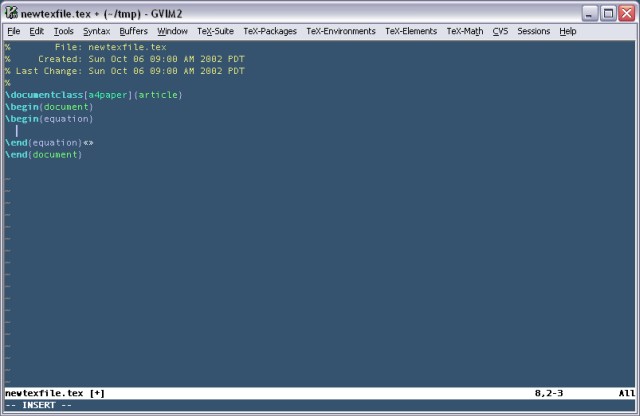Maximize the GVIM2 window
Viewport: 640px width, 416px height.
click(x=607, y=12)
